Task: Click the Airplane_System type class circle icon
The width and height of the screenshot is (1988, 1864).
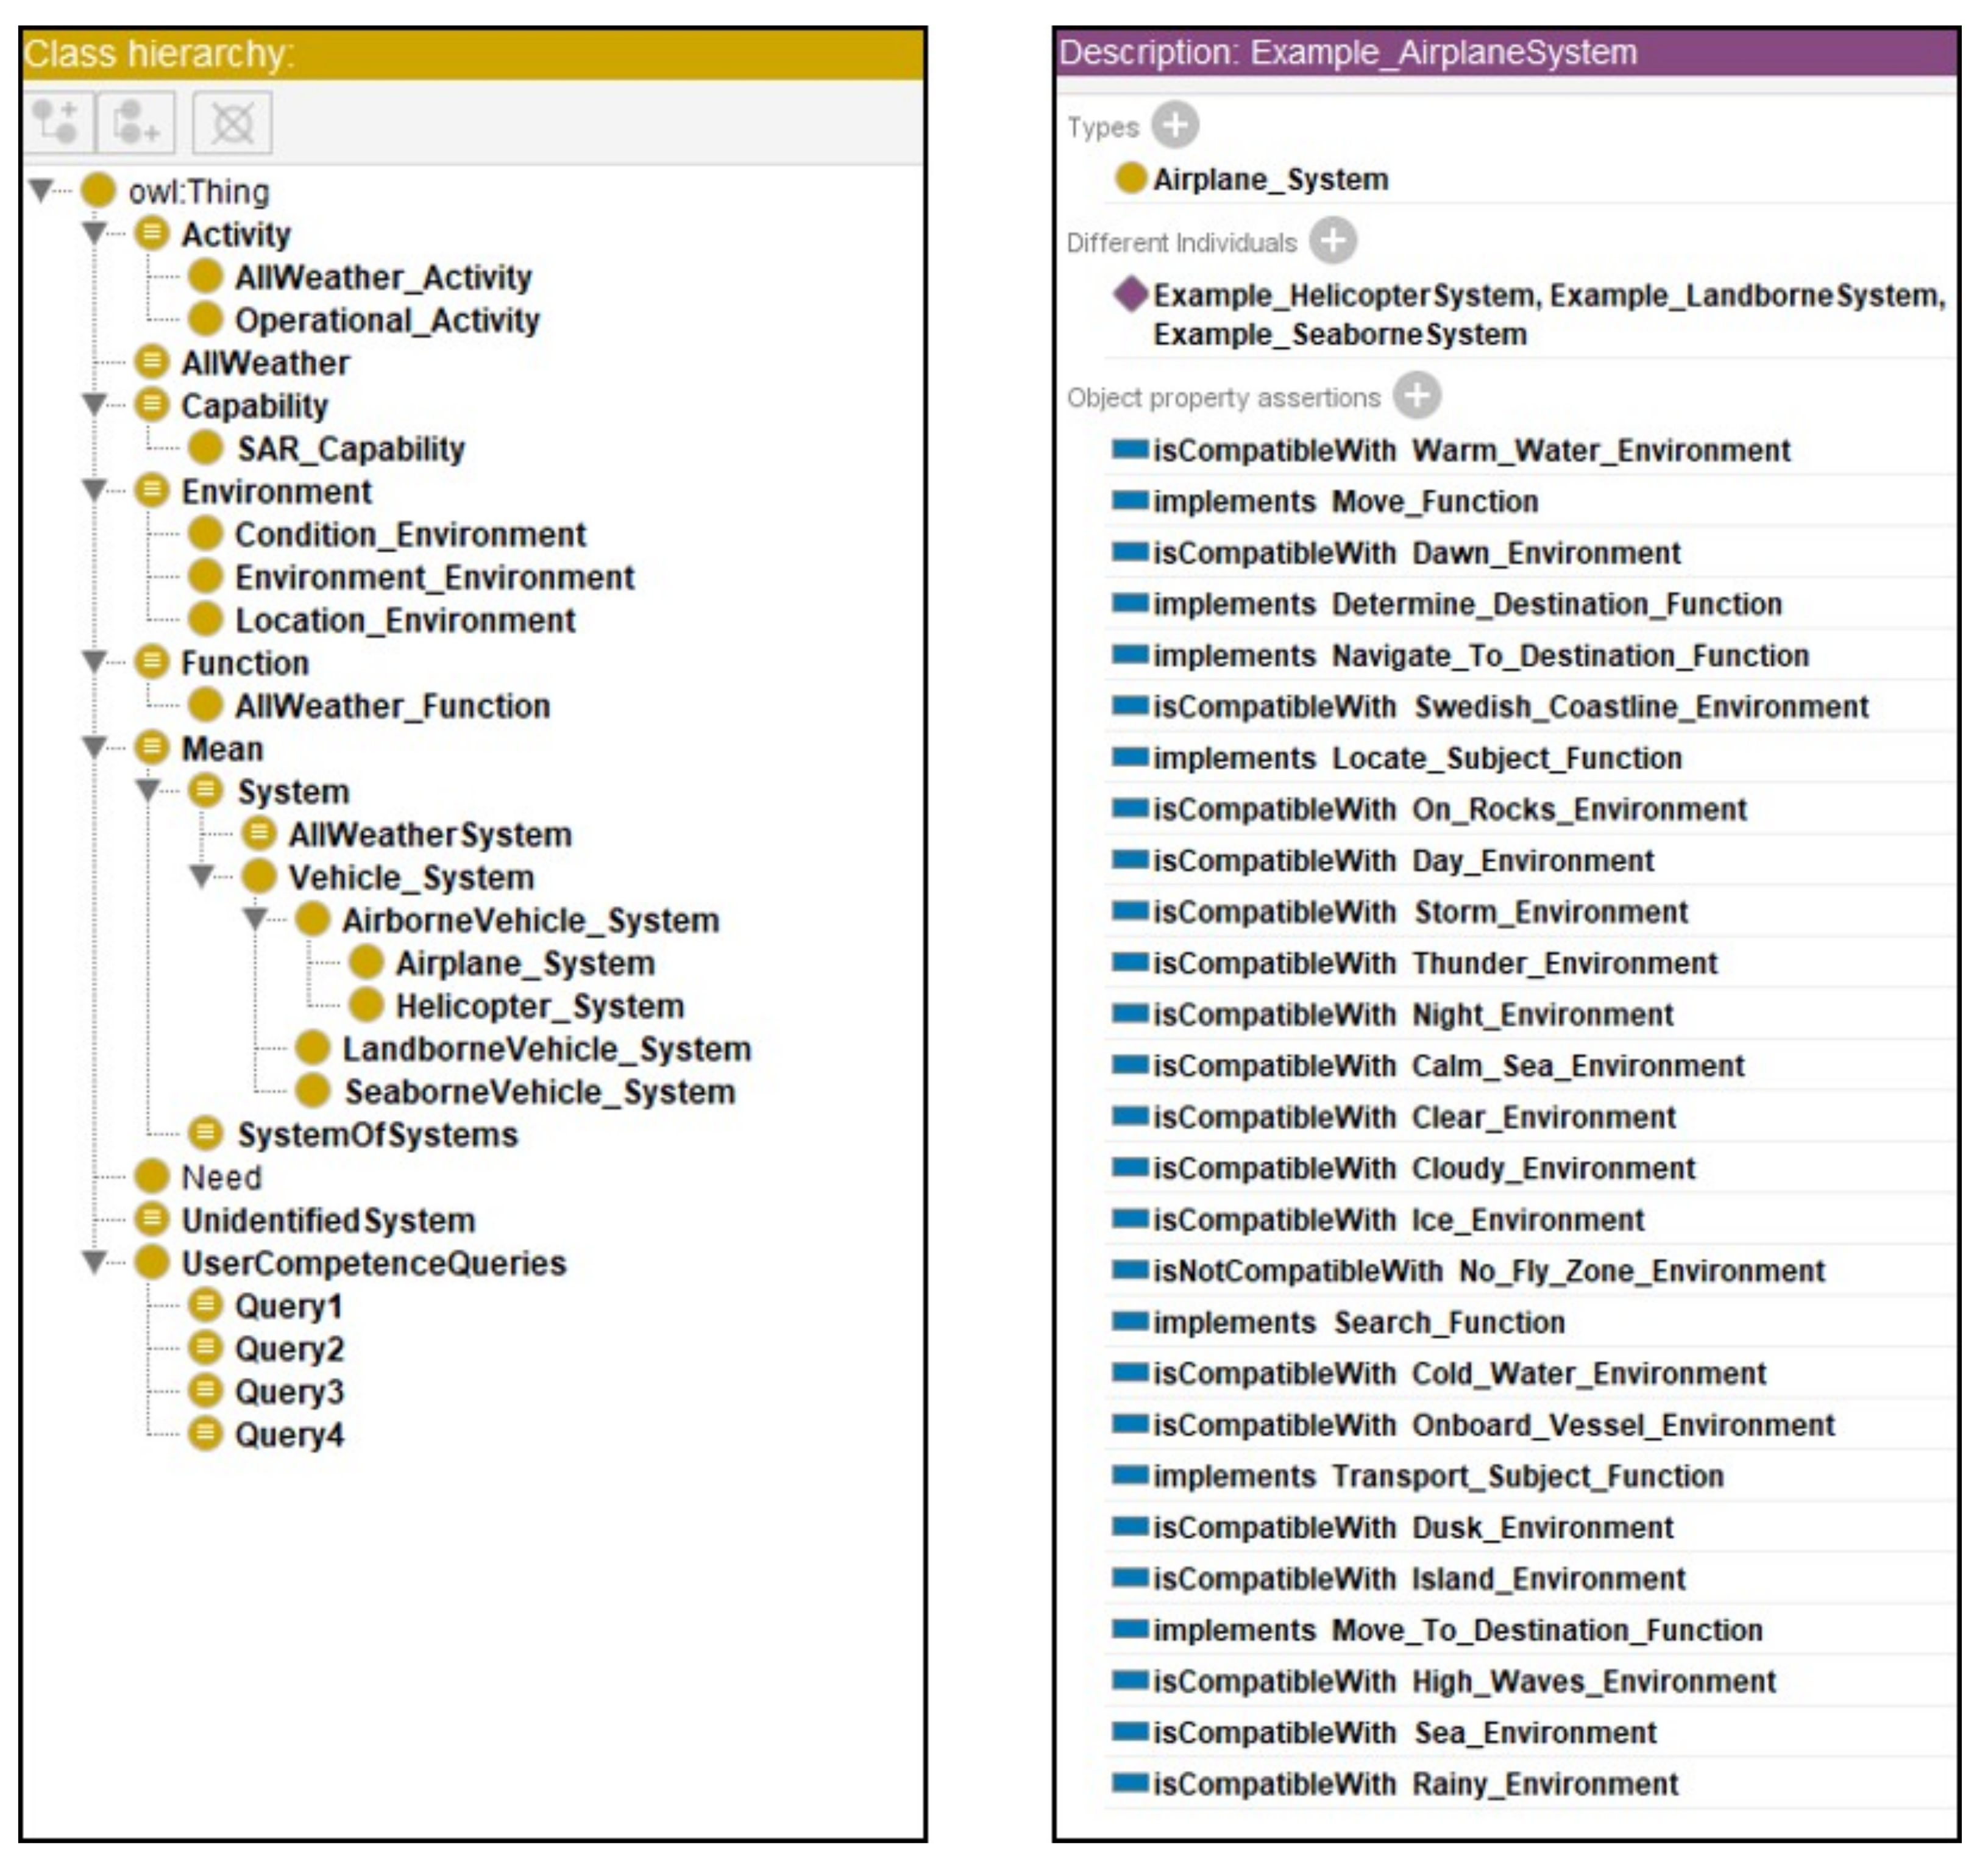Action: tap(1130, 178)
